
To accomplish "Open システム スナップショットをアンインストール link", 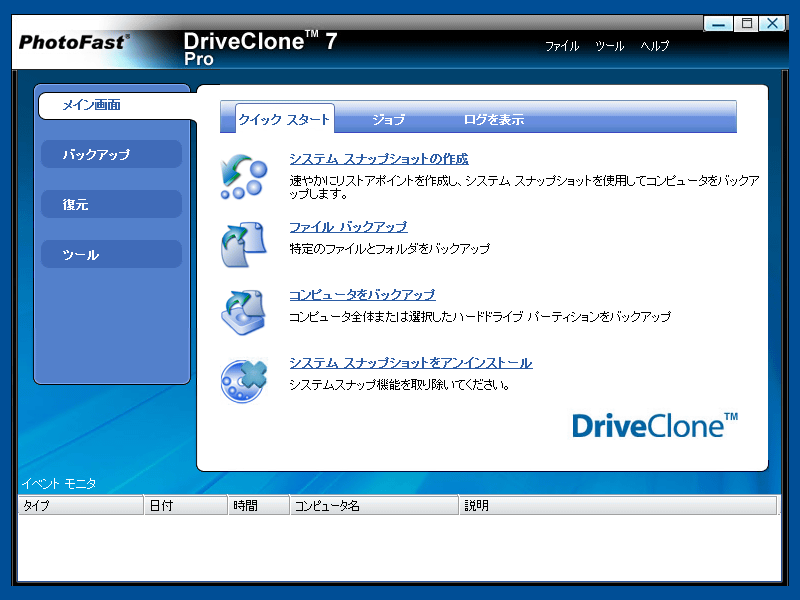I will (x=410, y=363).
